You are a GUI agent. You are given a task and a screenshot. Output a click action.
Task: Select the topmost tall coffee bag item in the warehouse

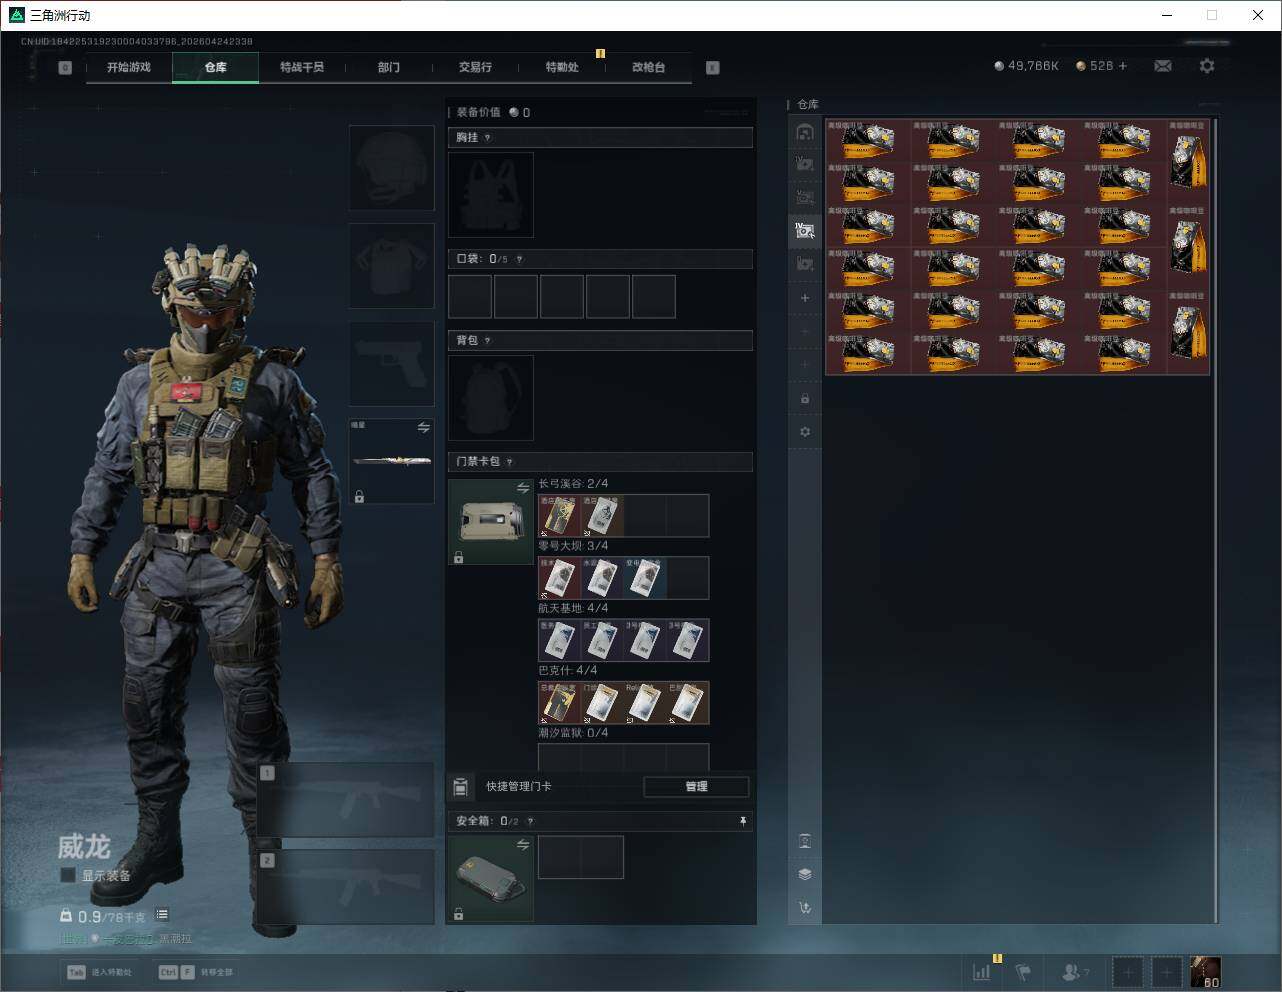click(1188, 162)
